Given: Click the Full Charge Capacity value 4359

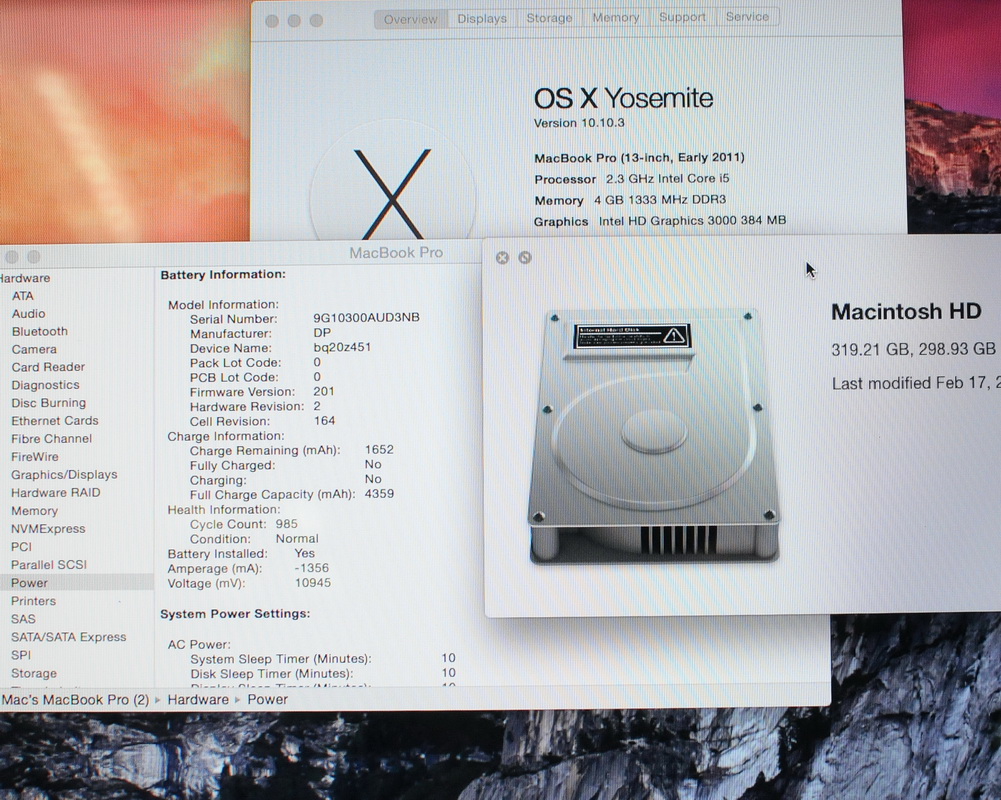Looking at the screenshot, I should click(x=379, y=494).
